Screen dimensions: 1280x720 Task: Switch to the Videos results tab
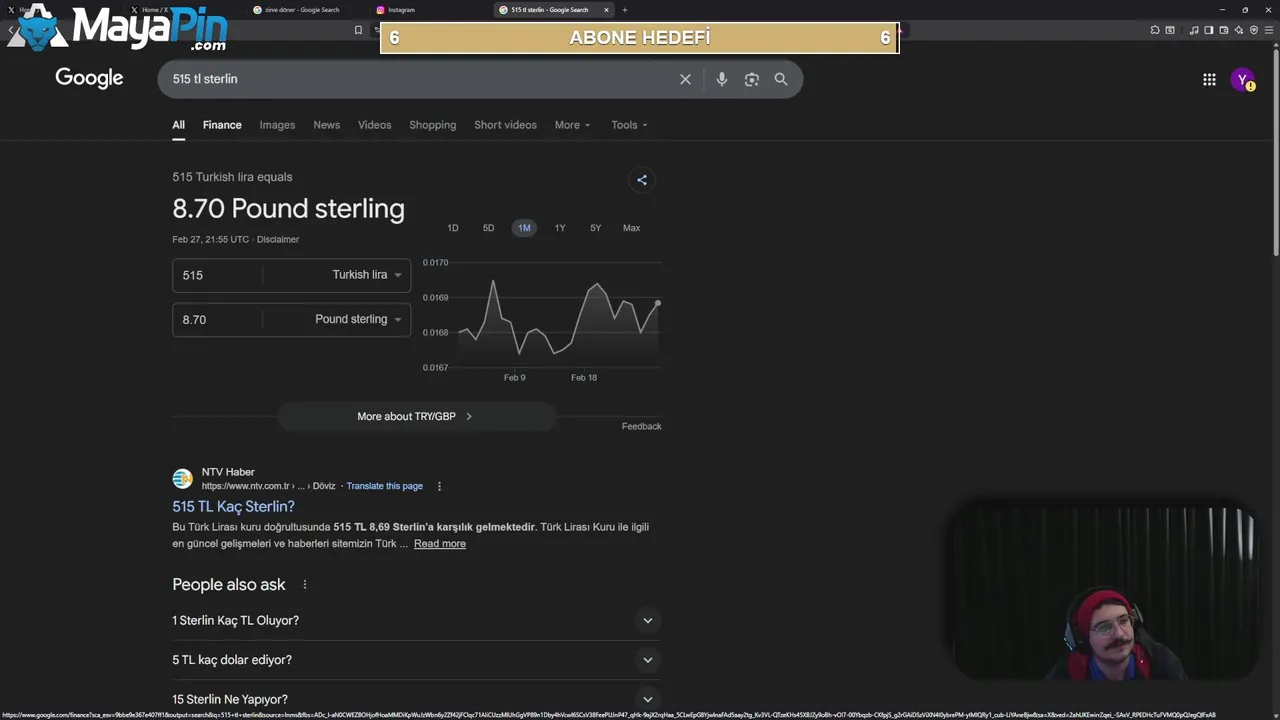coord(375,125)
